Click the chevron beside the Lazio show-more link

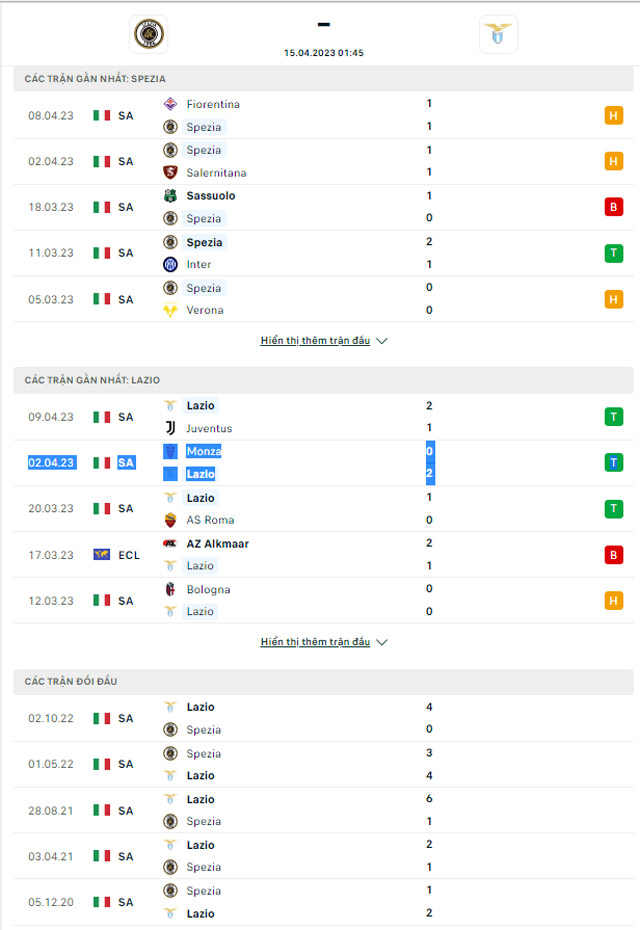[382, 642]
